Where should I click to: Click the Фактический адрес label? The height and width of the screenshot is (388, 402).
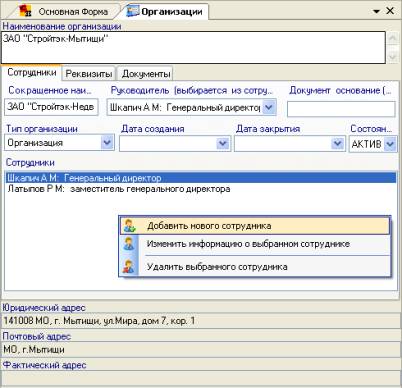point(44,365)
